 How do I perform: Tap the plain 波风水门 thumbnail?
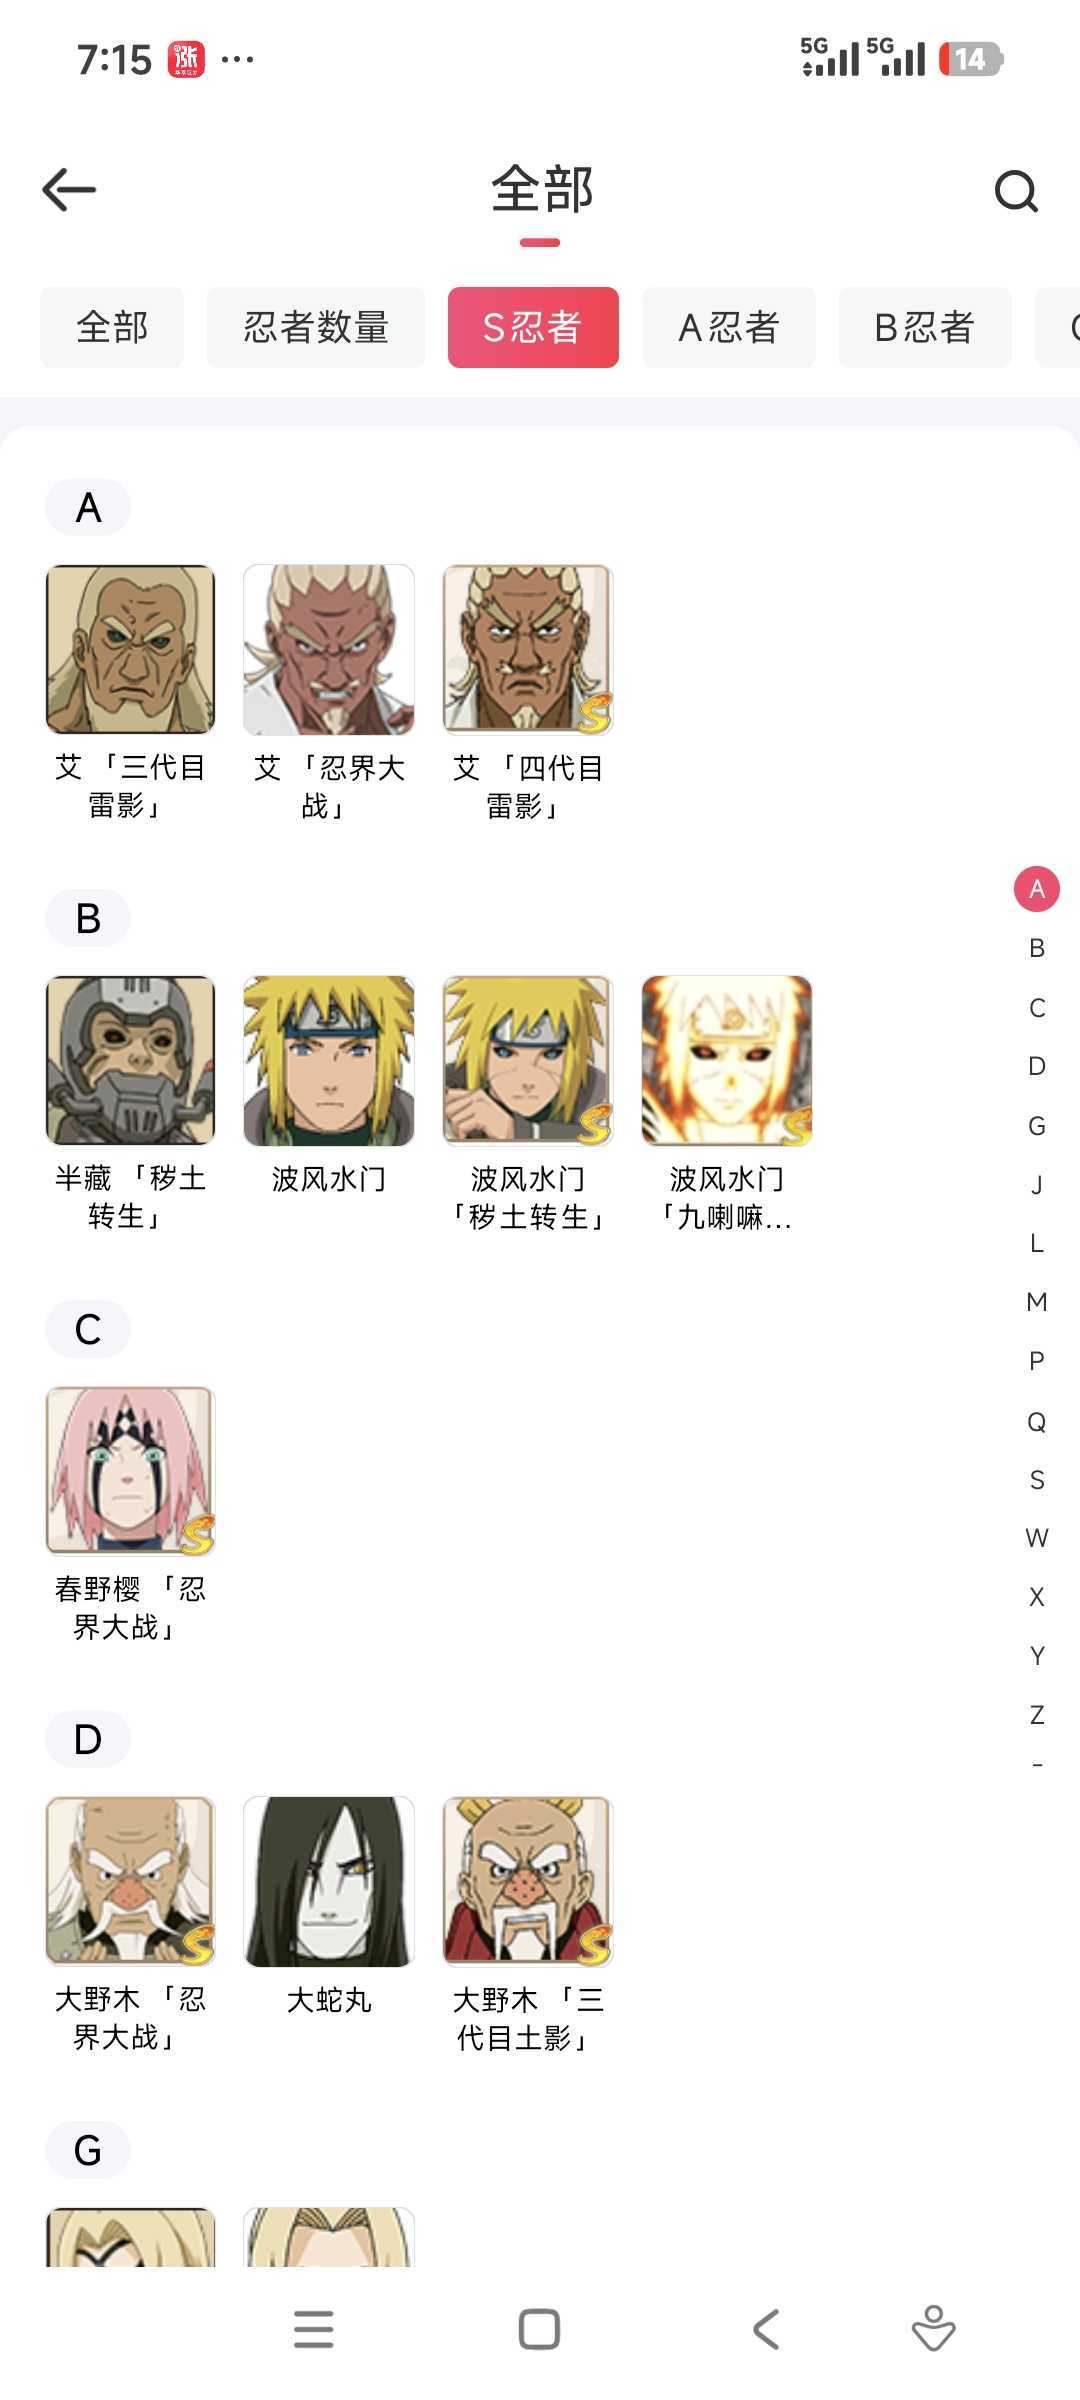(329, 1060)
